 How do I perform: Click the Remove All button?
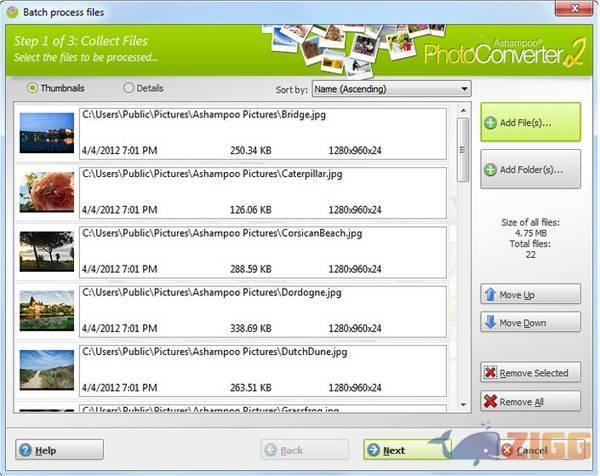coord(531,401)
